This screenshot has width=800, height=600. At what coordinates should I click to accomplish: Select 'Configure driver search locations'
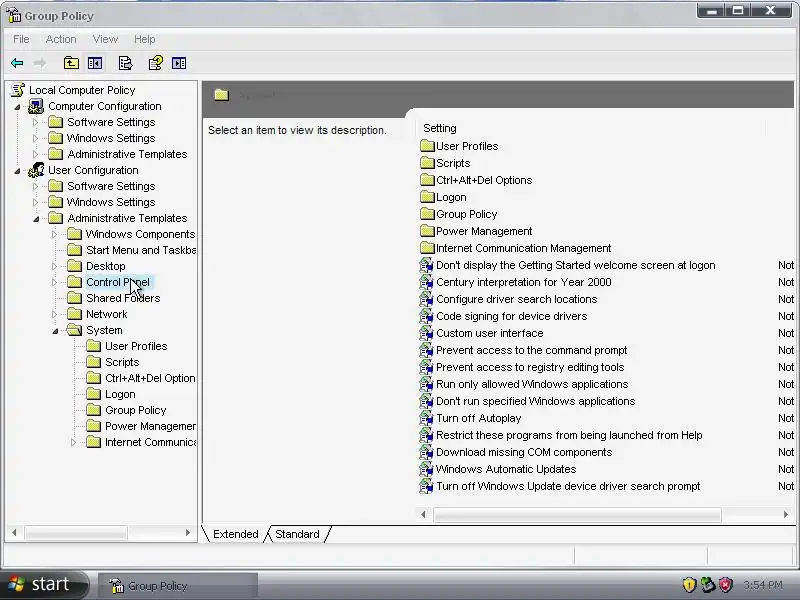point(516,299)
